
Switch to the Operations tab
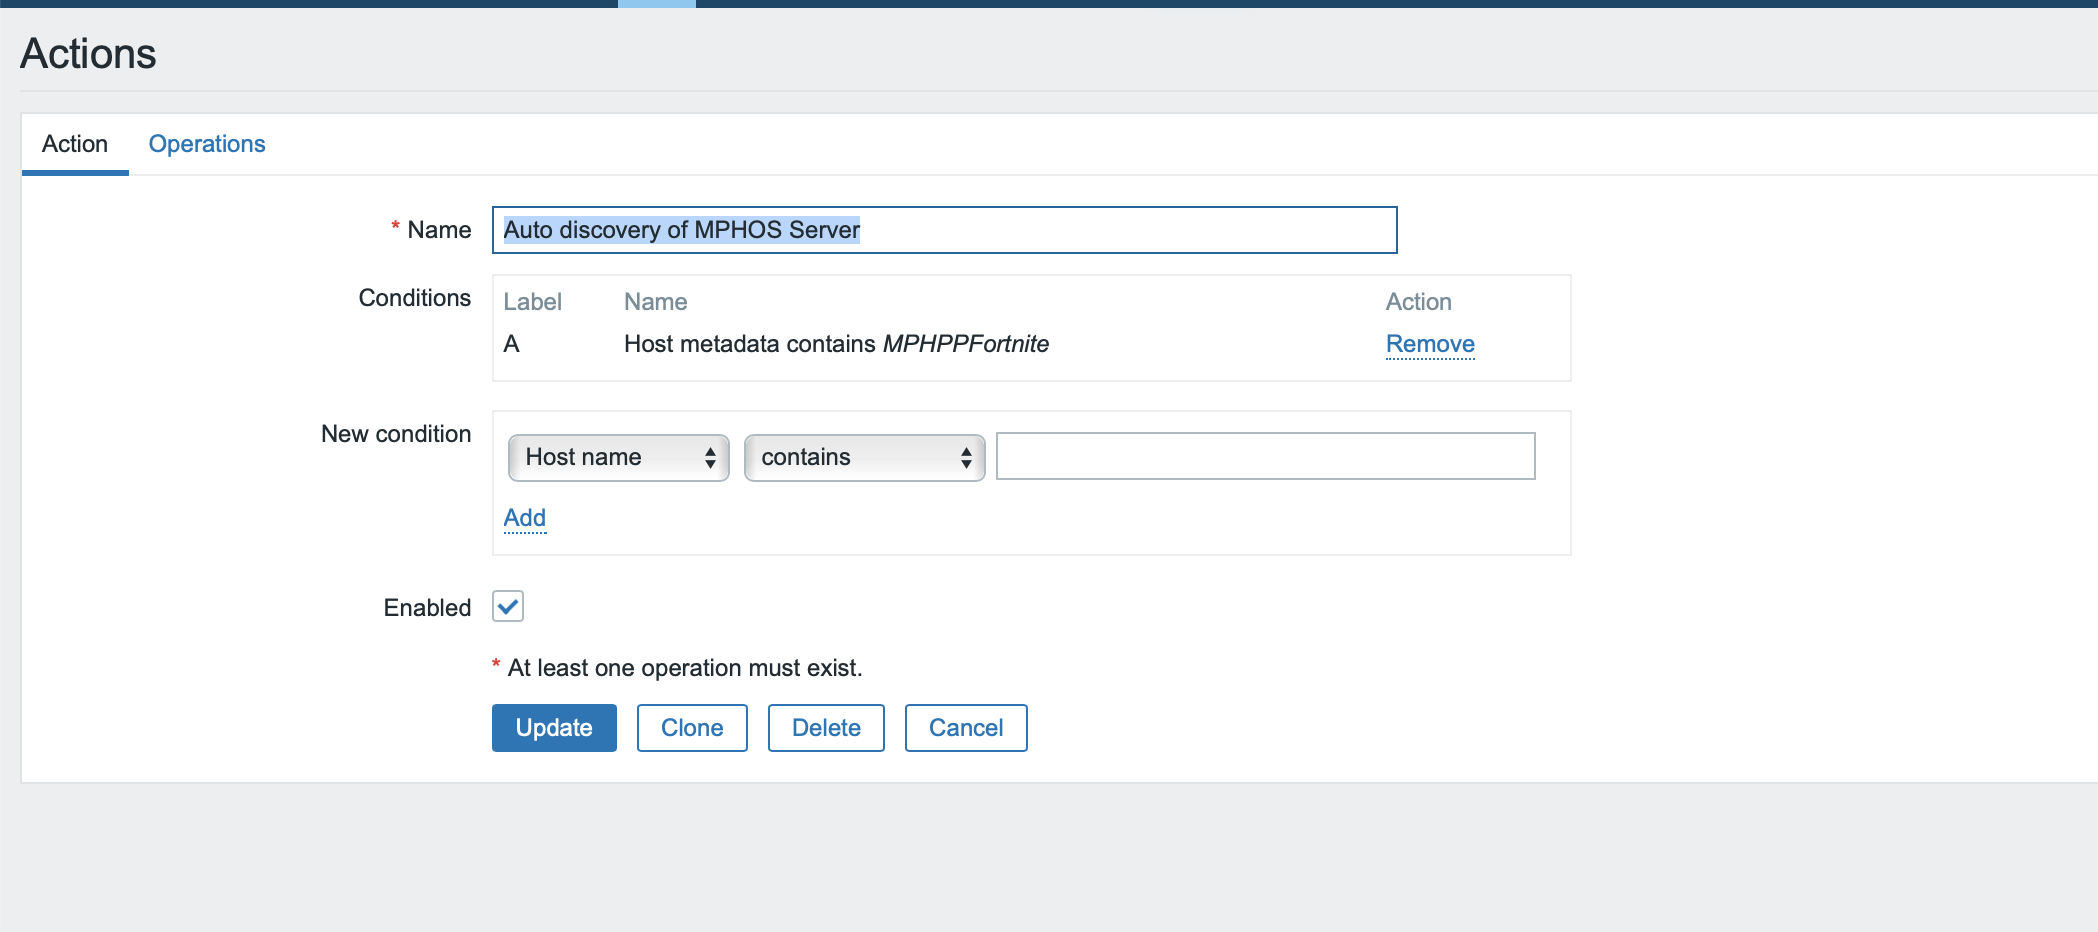pos(207,144)
